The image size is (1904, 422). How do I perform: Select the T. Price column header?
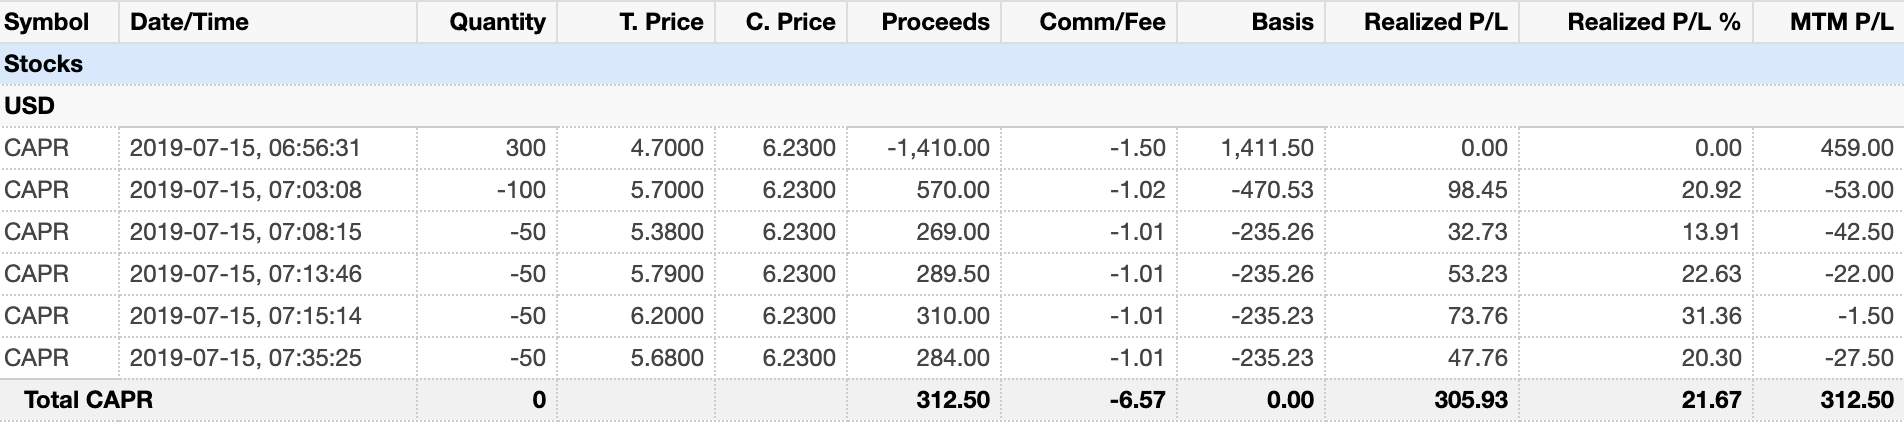(x=661, y=22)
